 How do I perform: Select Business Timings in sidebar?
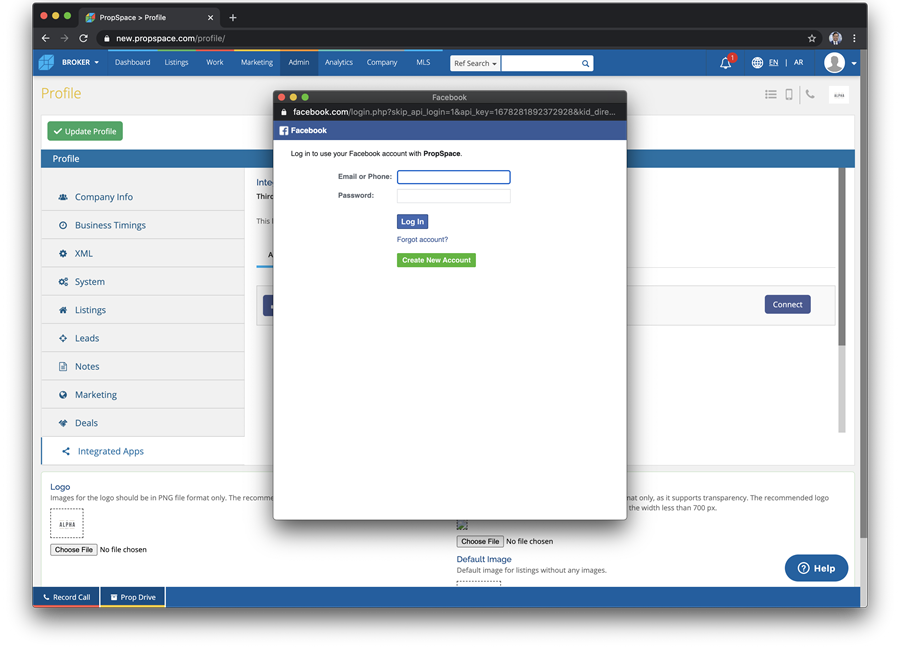143,225
